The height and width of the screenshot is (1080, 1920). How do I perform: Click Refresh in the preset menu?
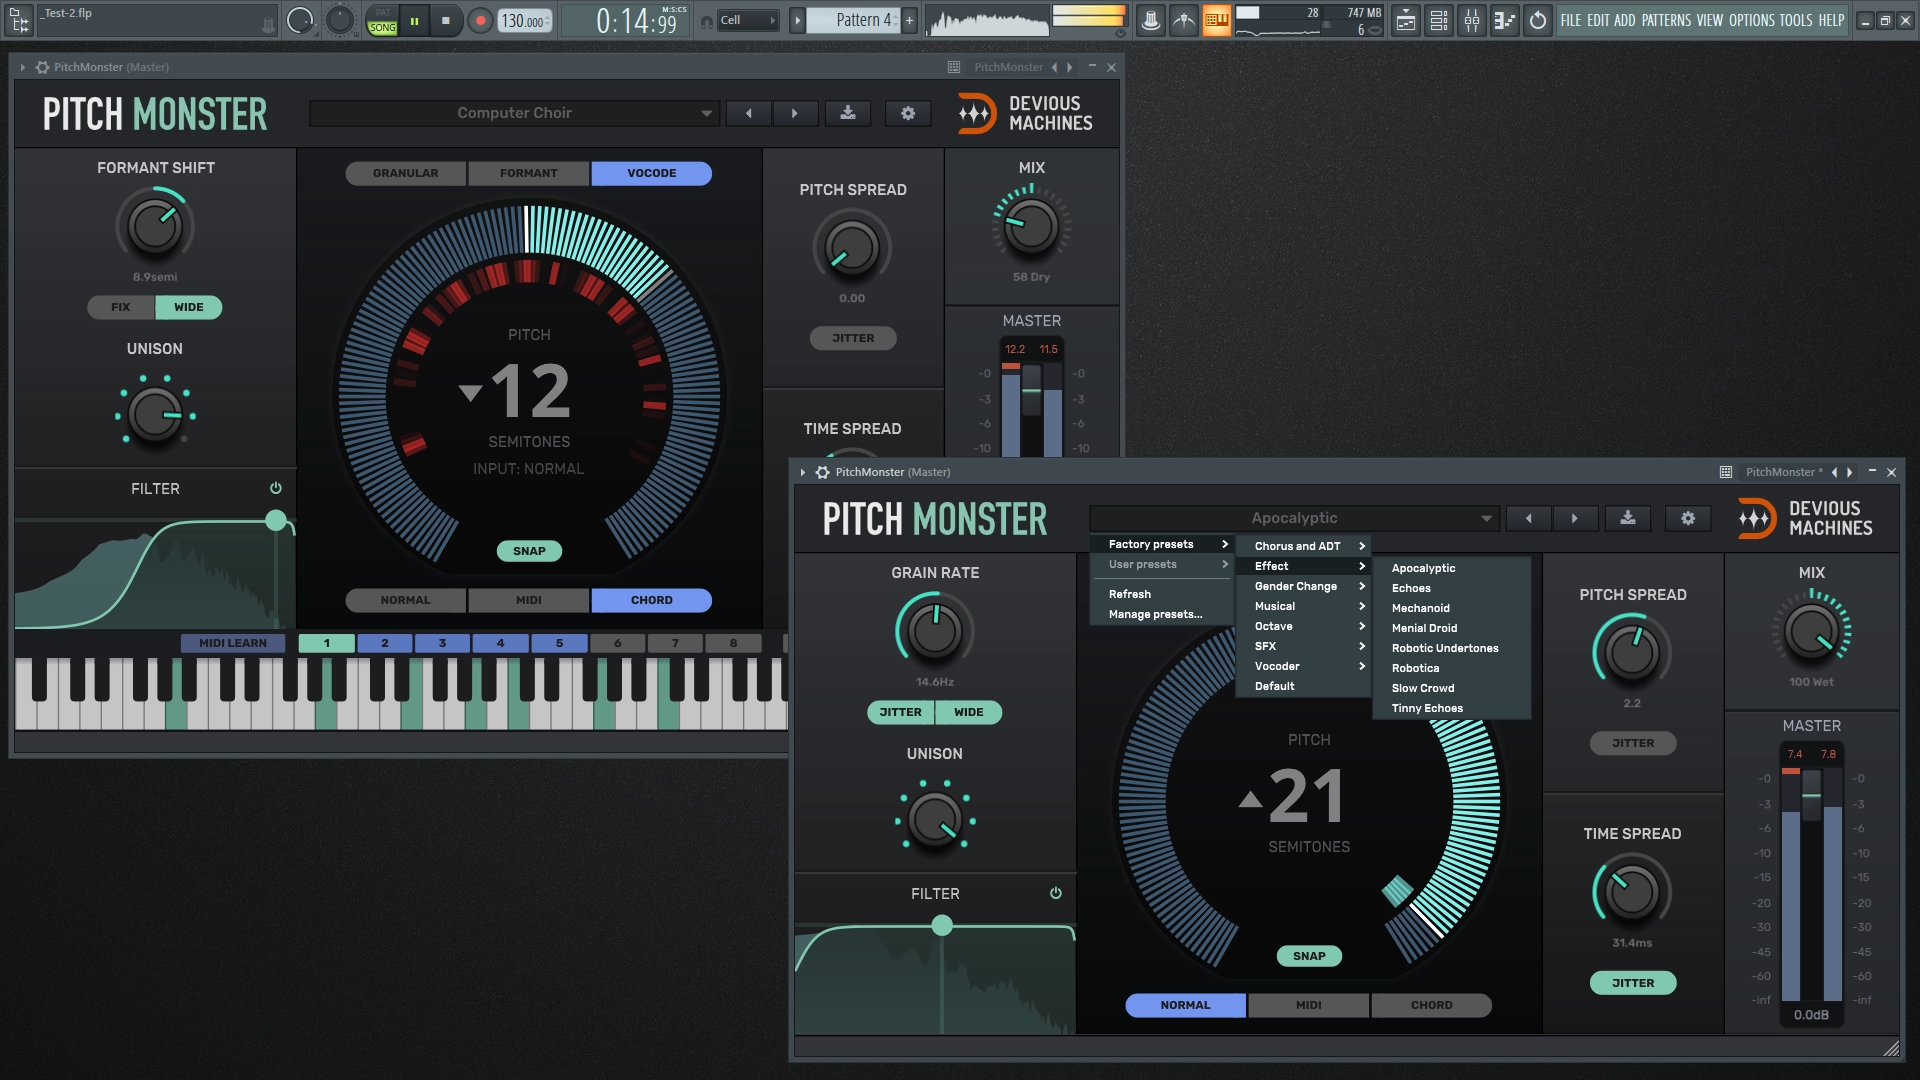point(1130,594)
